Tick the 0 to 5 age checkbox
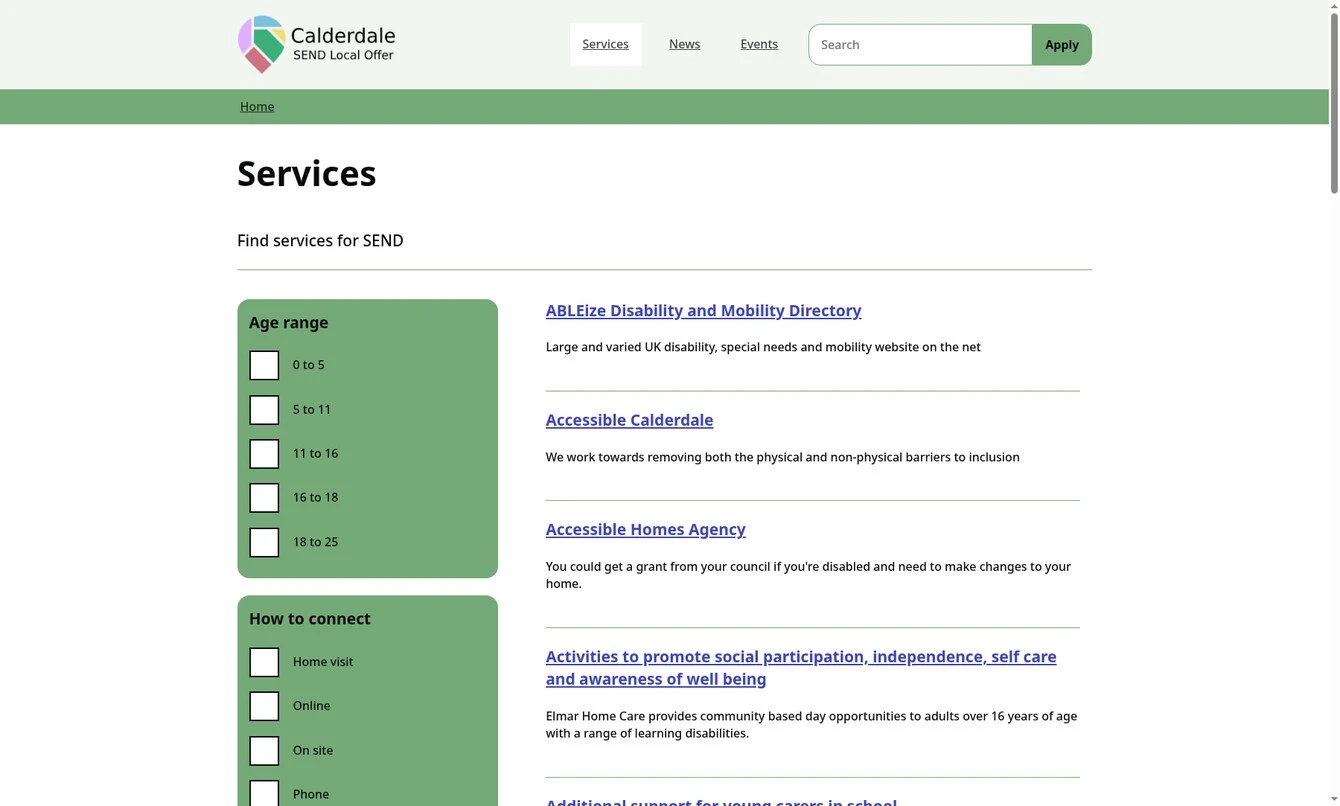Viewport: 1340px width, 806px height. click(x=264, y=365)
